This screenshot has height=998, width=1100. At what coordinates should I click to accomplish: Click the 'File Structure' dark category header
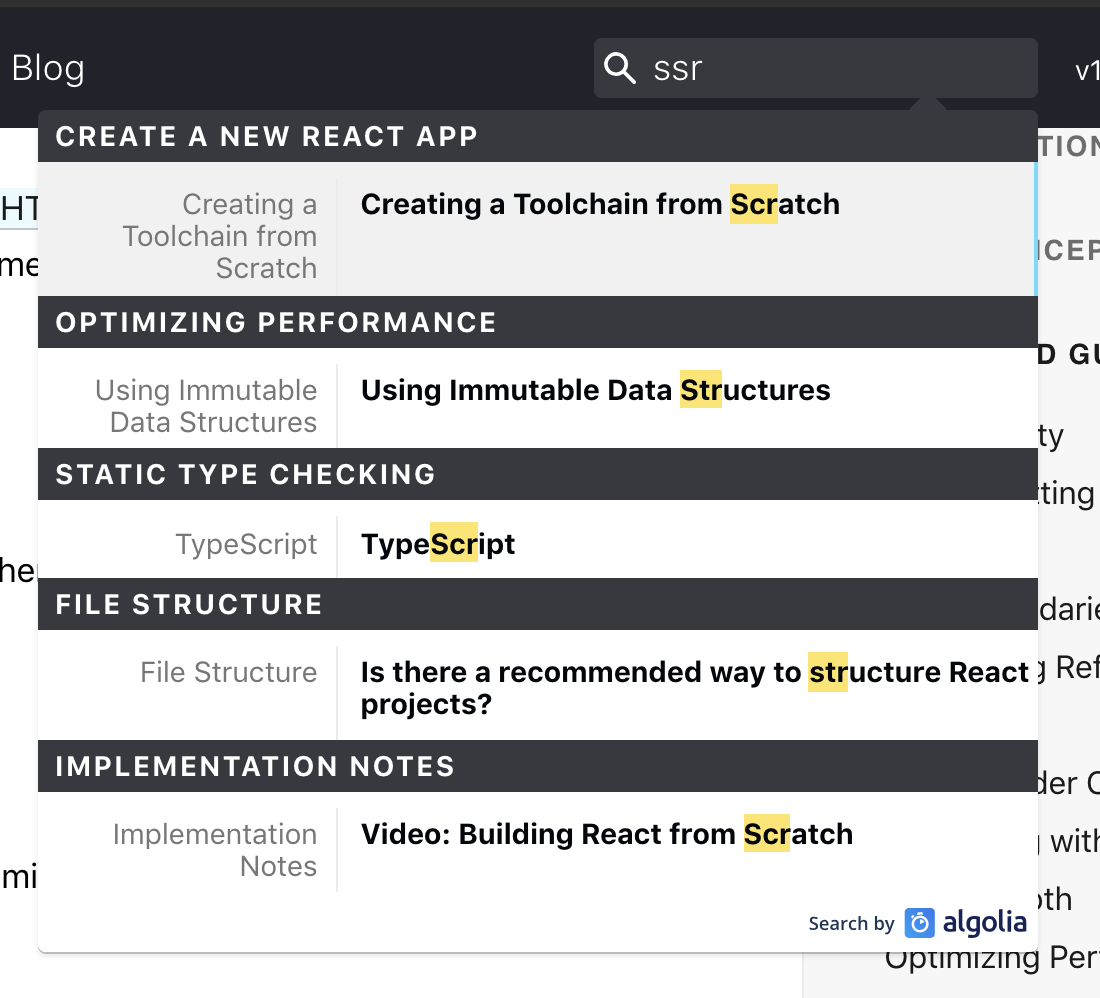[189, 604]
